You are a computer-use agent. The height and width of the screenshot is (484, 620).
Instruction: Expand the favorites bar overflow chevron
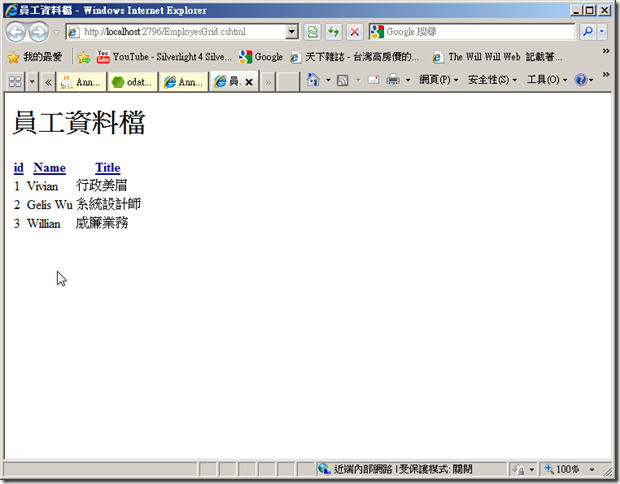pos(605,51)
